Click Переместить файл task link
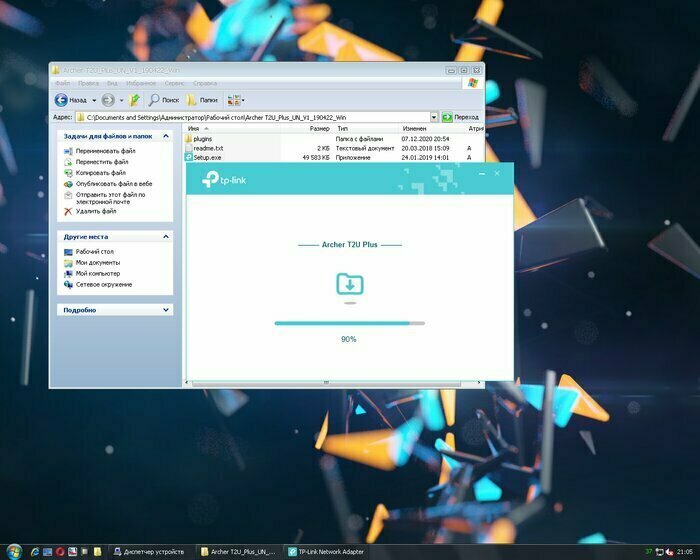 102,162
